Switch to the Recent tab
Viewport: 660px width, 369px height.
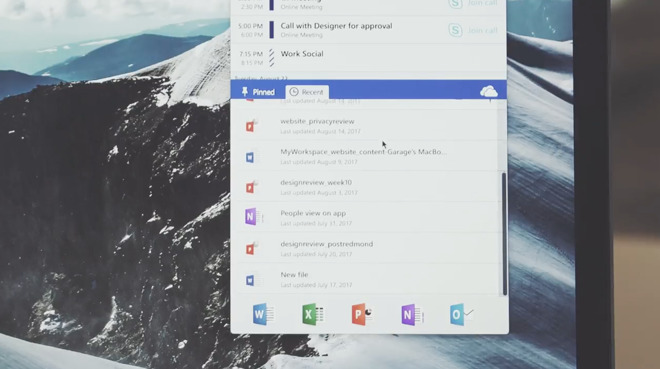[x=307, y=92]
